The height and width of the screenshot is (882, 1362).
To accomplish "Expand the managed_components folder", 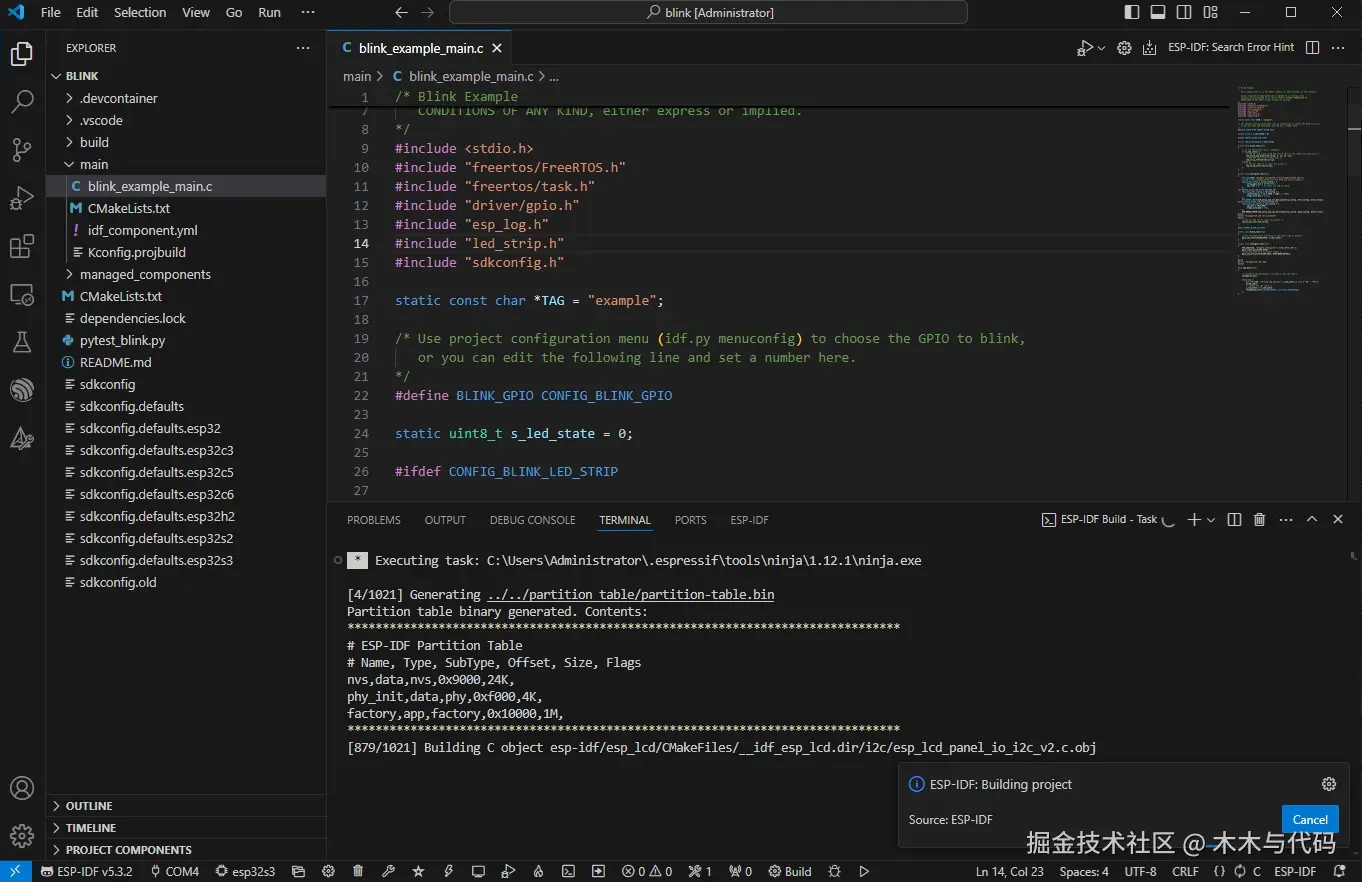I will (x=145, y=274).
